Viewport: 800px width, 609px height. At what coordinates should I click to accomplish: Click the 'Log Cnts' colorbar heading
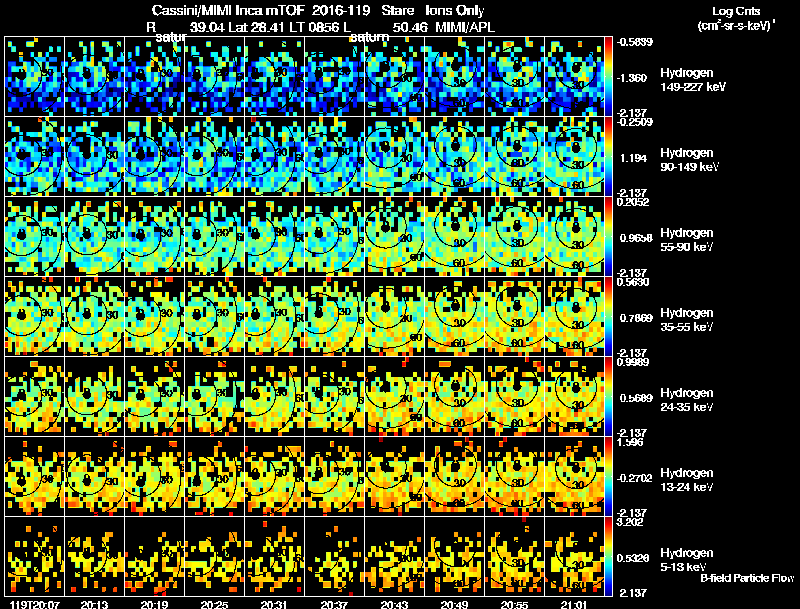736,11
